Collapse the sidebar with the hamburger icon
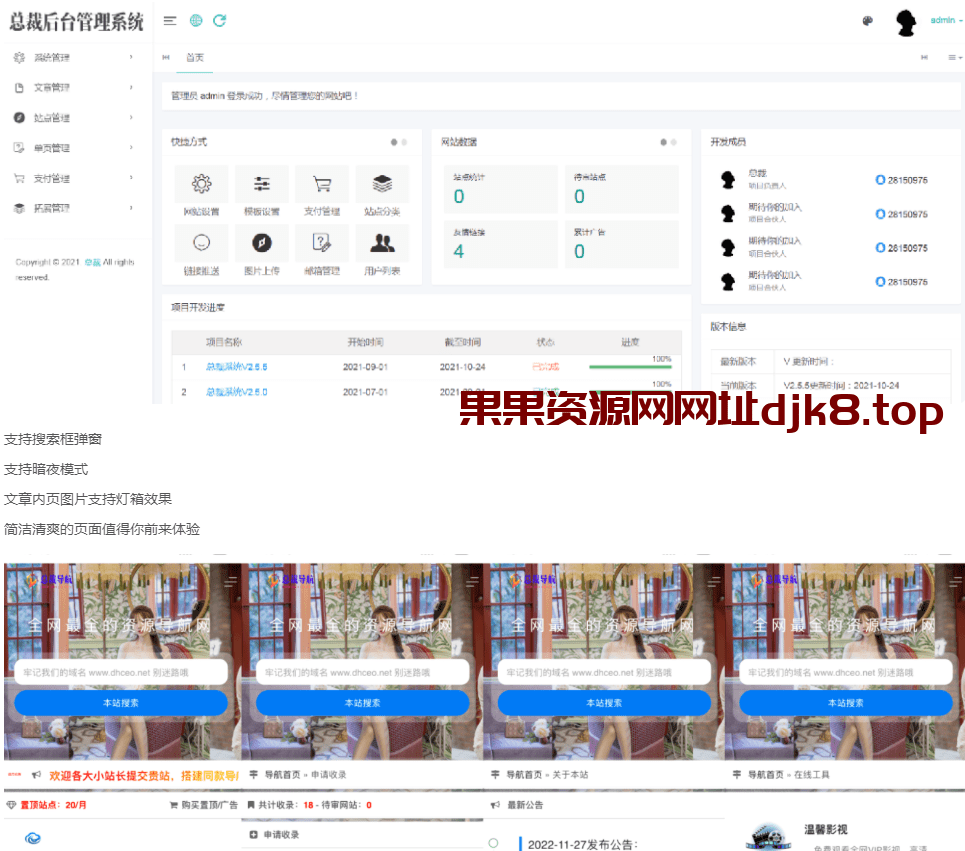This screenshot has height=851, width=965. click(x=170, y=19)
